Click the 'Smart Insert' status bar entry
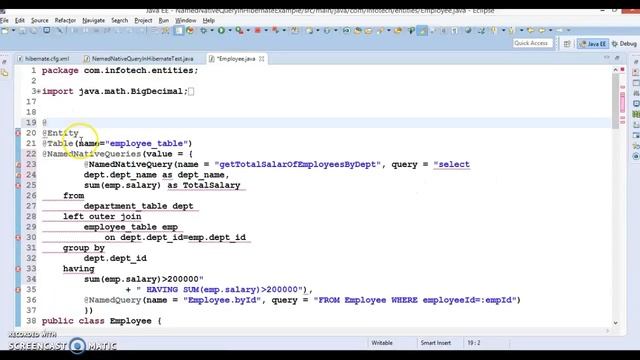640x360 pixels. pyautogui.click(x=436, y=343)
